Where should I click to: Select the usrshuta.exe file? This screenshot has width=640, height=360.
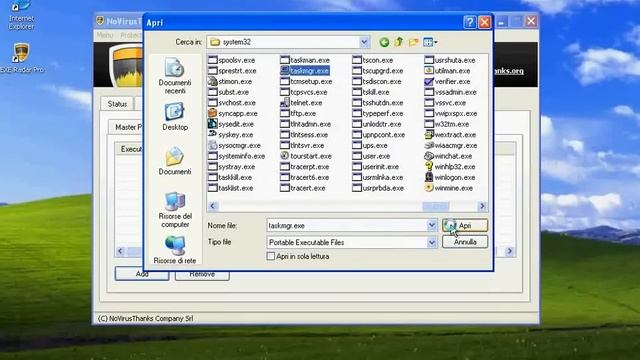450,60
